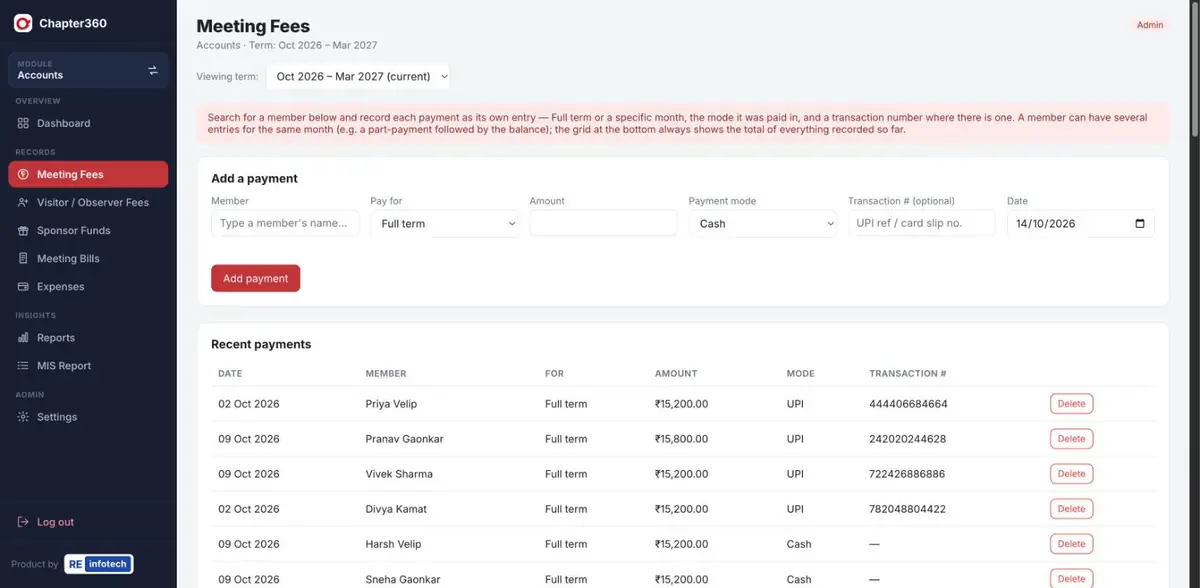Click the Settings gear icon
Screen dimensions: 1200x588
[23, 417]
